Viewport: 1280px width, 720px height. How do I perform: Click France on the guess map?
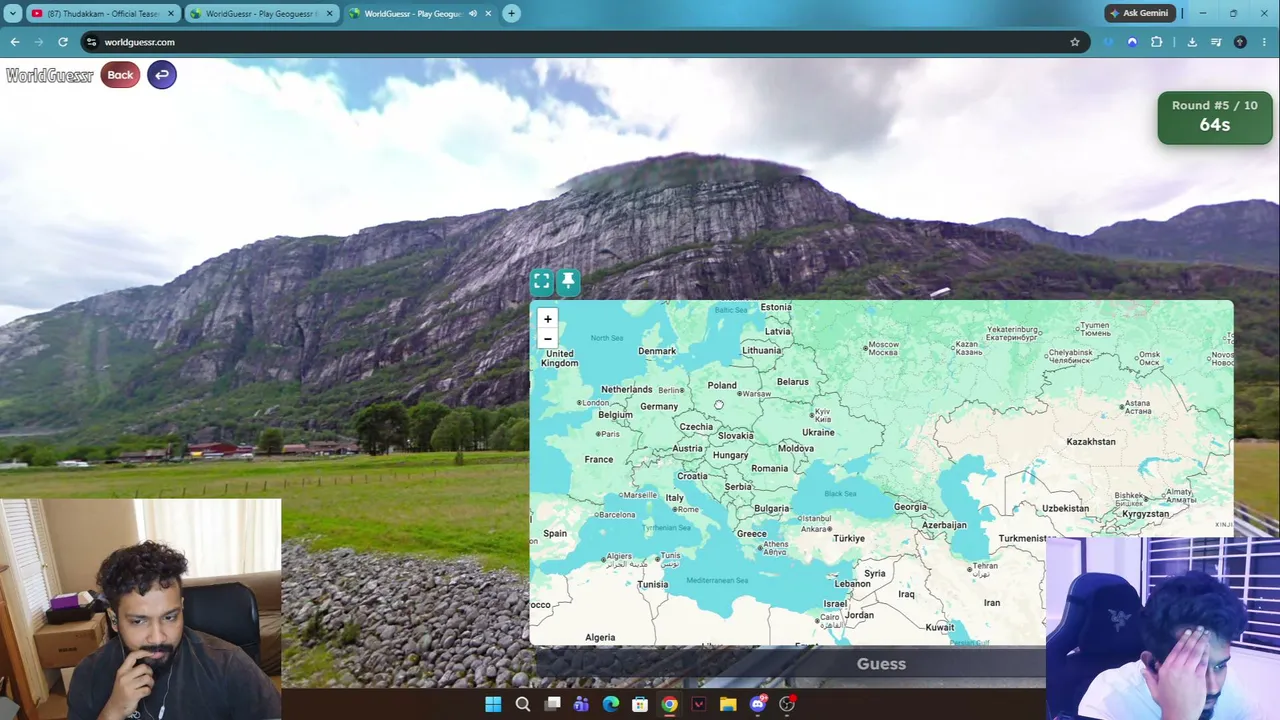pyautogui.click(x=599, y=459)
